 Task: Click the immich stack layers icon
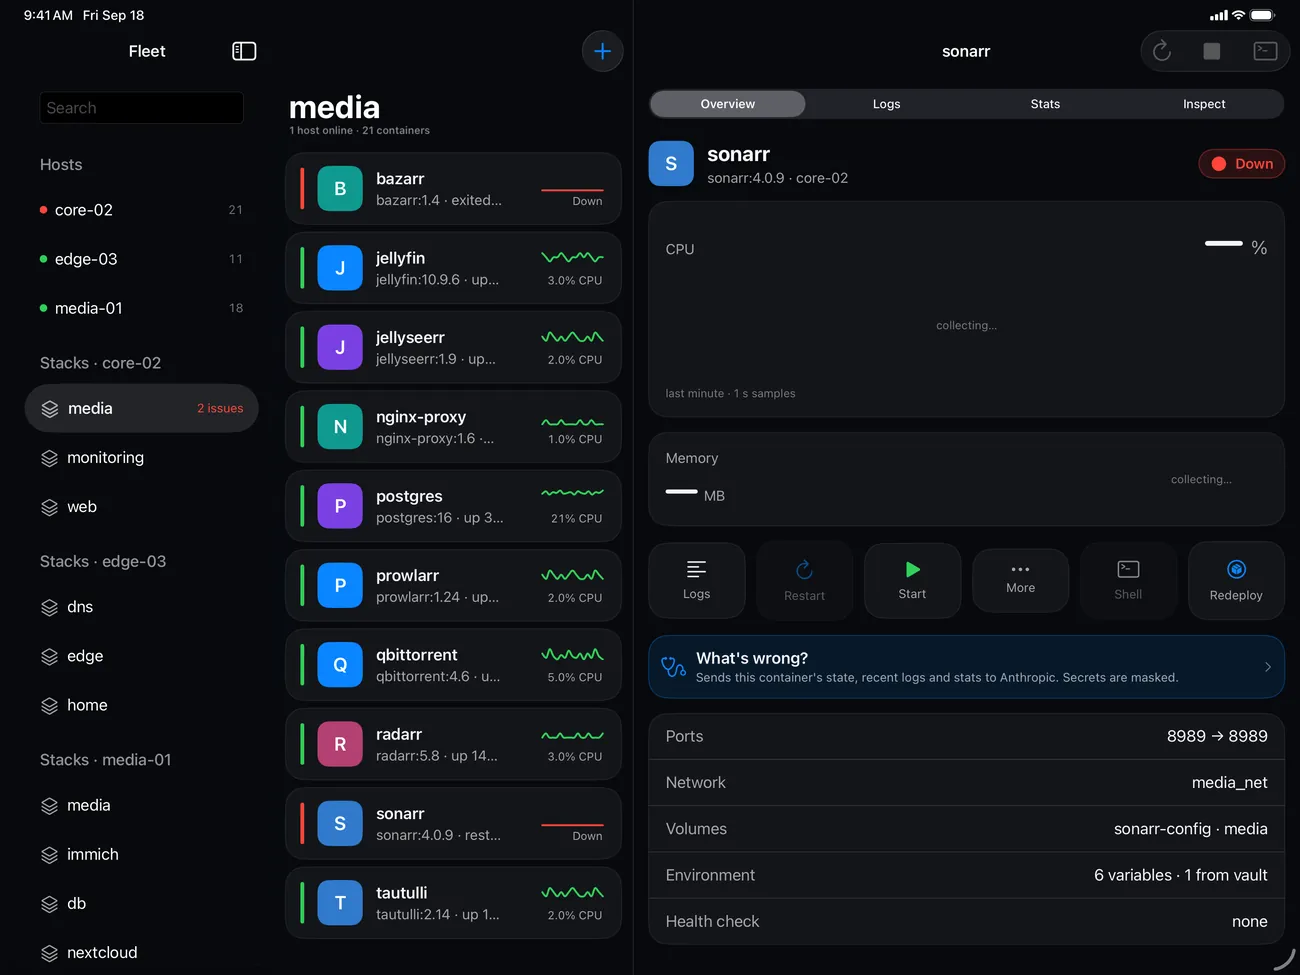click(x=50, y=855)
